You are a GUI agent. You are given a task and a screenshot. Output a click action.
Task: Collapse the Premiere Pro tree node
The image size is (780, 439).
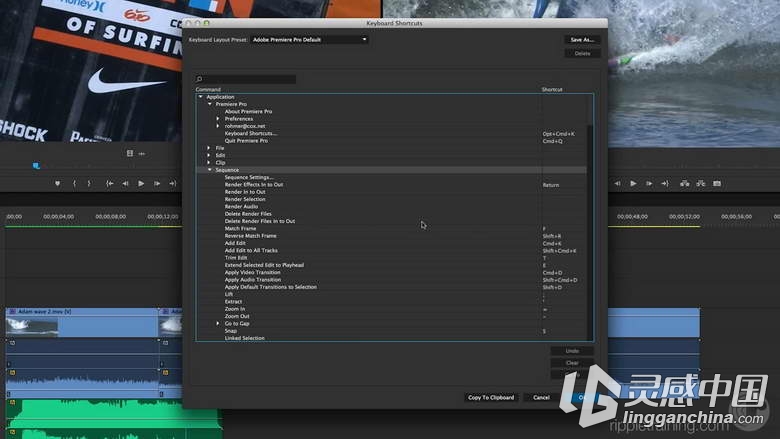coord(210,104)
